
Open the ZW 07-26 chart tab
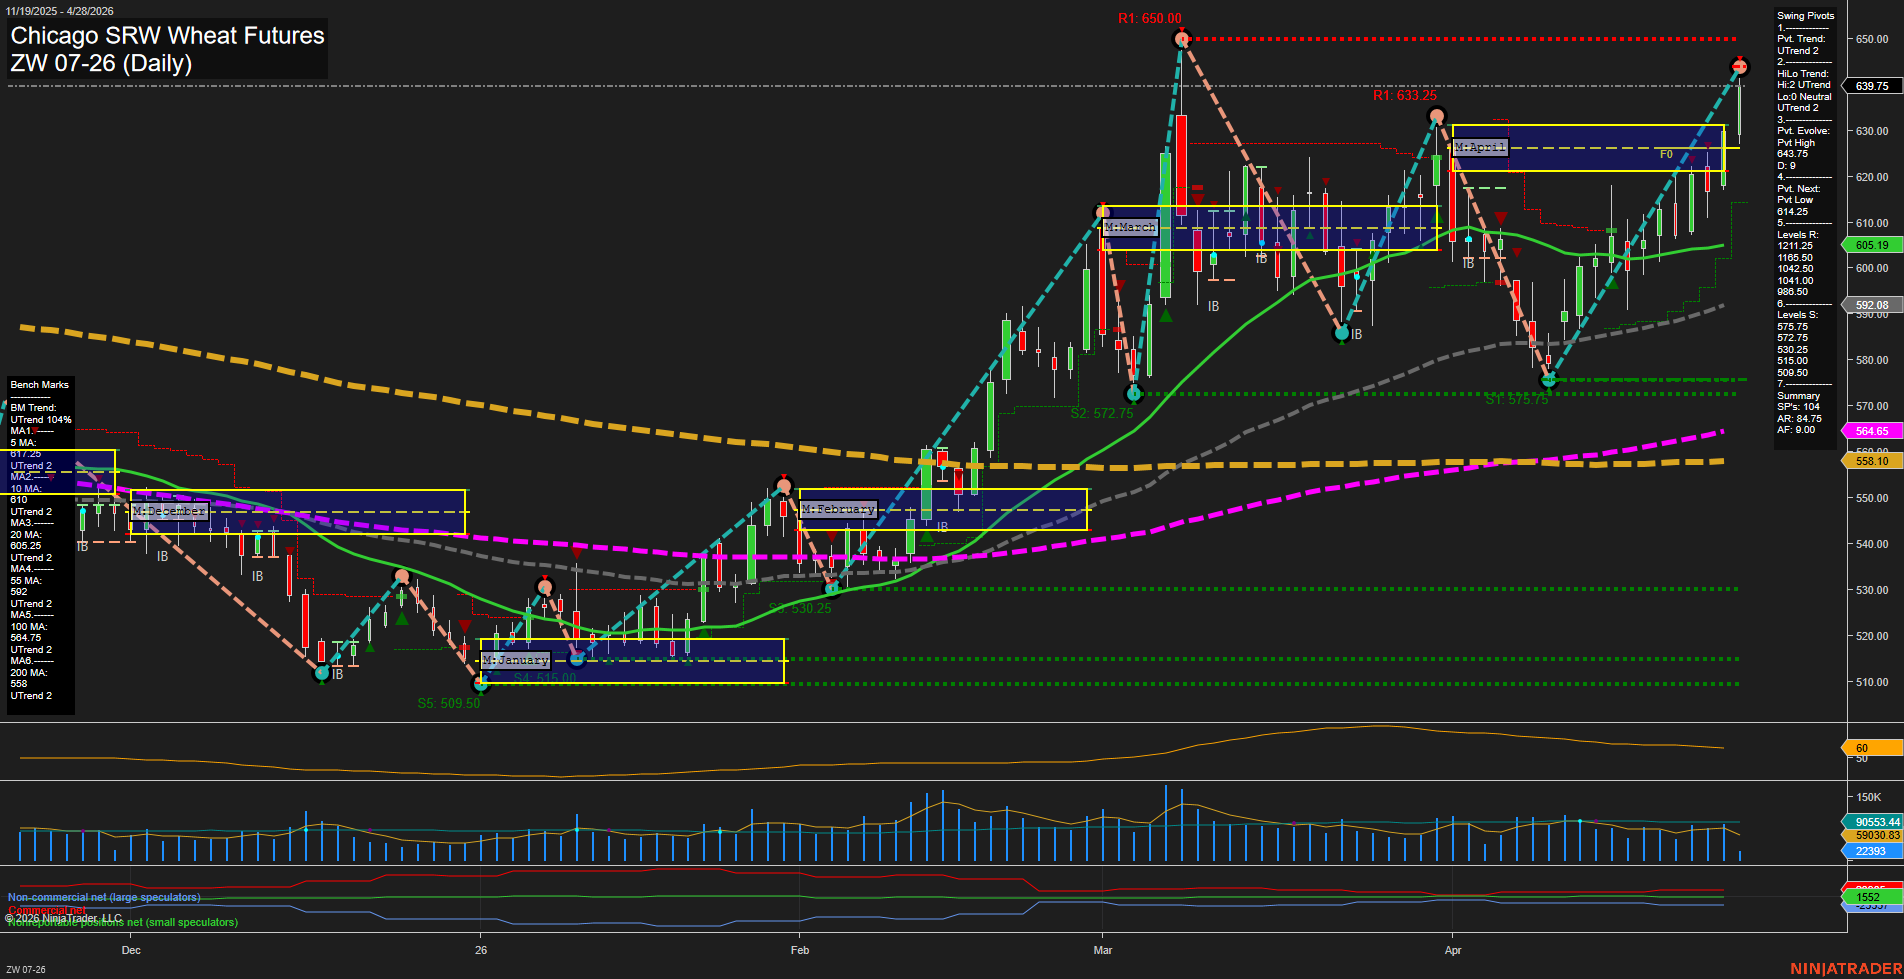tap(27, 968)
